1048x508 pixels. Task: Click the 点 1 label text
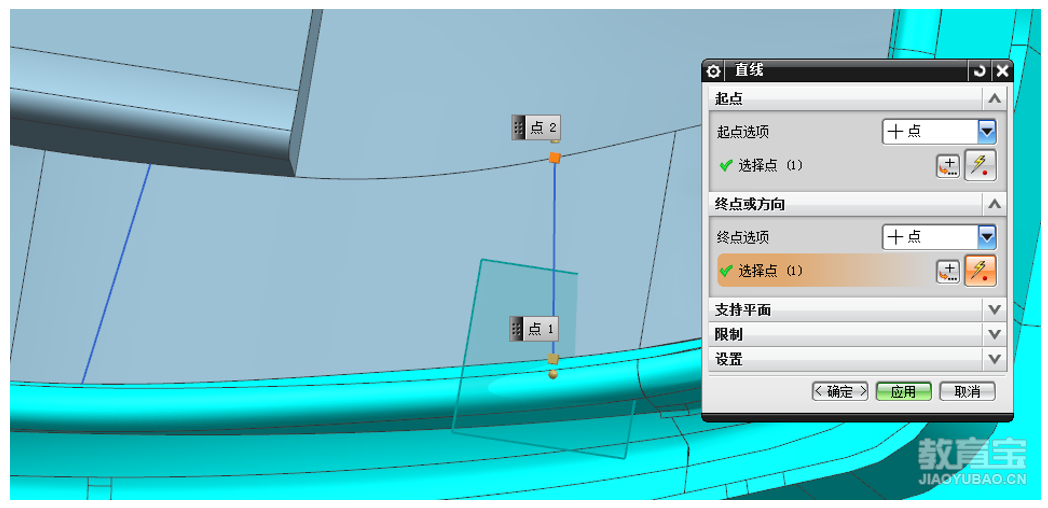pos(541,329)
